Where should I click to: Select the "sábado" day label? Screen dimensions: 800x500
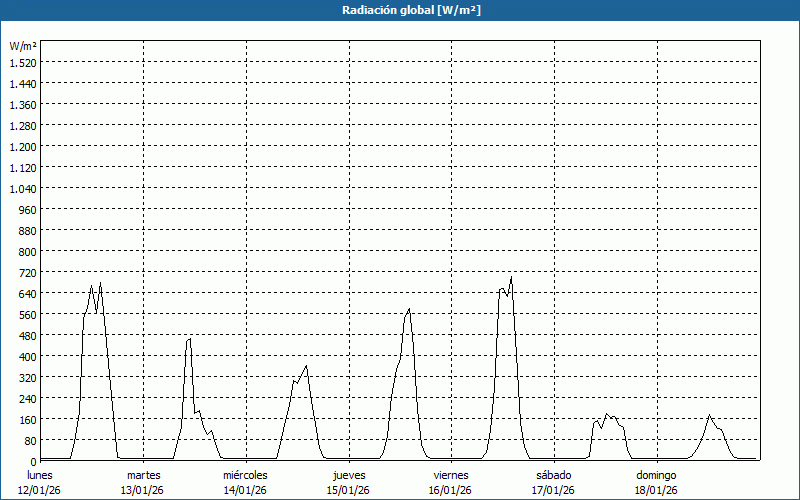tap(553, 475)
